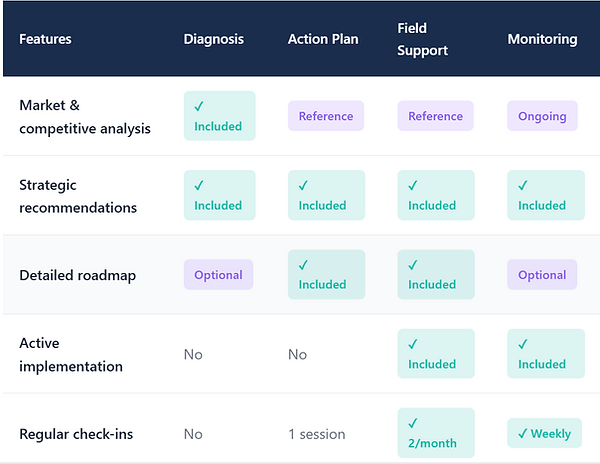The width and height of the screenshot is (600, 464).
Task: Click Included badge for Active implementation Field Support
Action: pos(435,354)
